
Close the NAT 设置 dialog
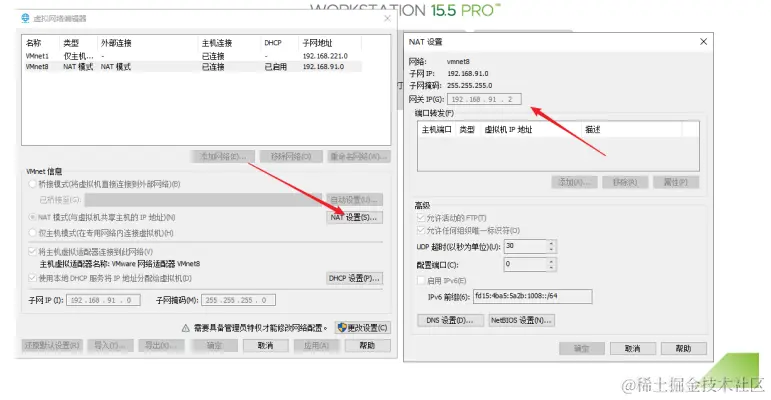click(704, 42)
